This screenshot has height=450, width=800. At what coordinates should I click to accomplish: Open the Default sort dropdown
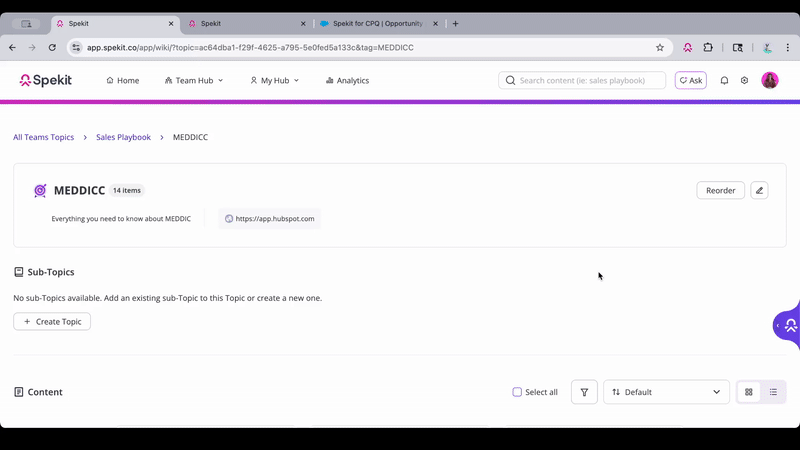point(666,392)
